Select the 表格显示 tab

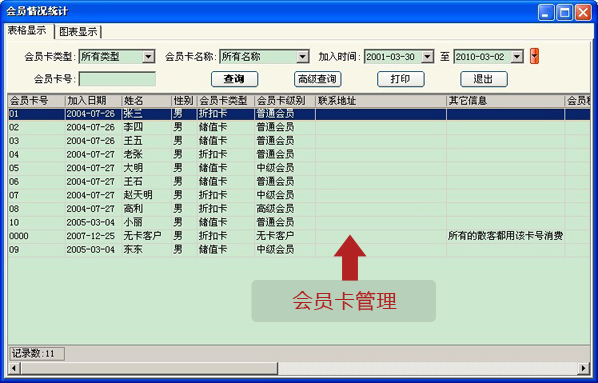click(x=27, y=31)
